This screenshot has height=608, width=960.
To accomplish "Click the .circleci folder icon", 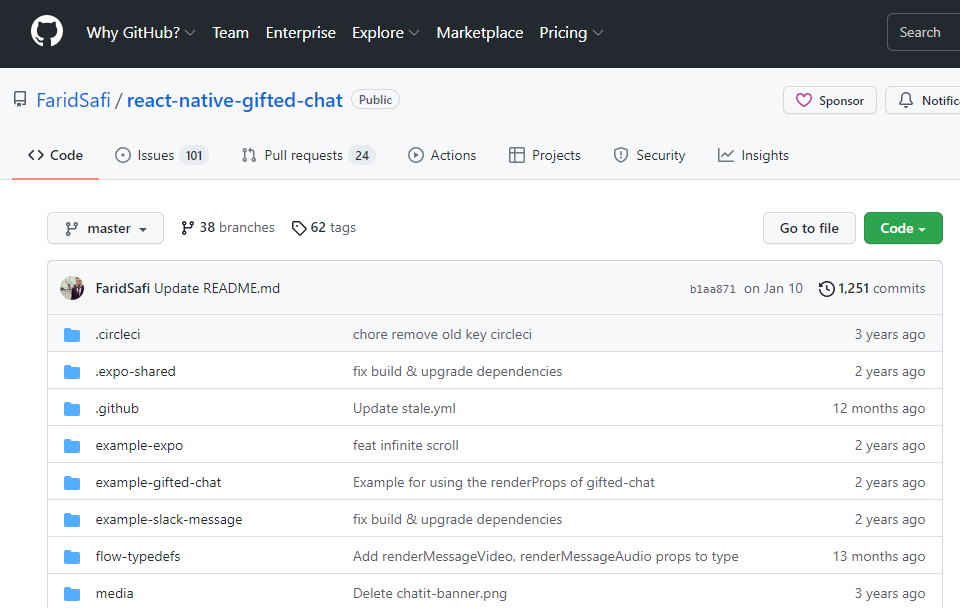I will coord(72,335).
